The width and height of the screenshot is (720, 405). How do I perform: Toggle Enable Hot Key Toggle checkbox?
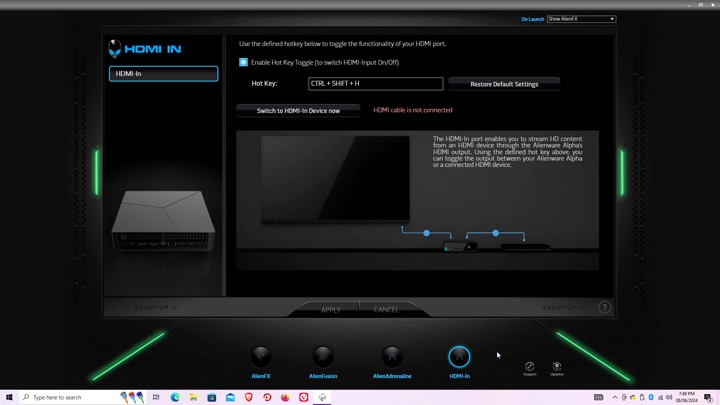click(x=243, y=62)
